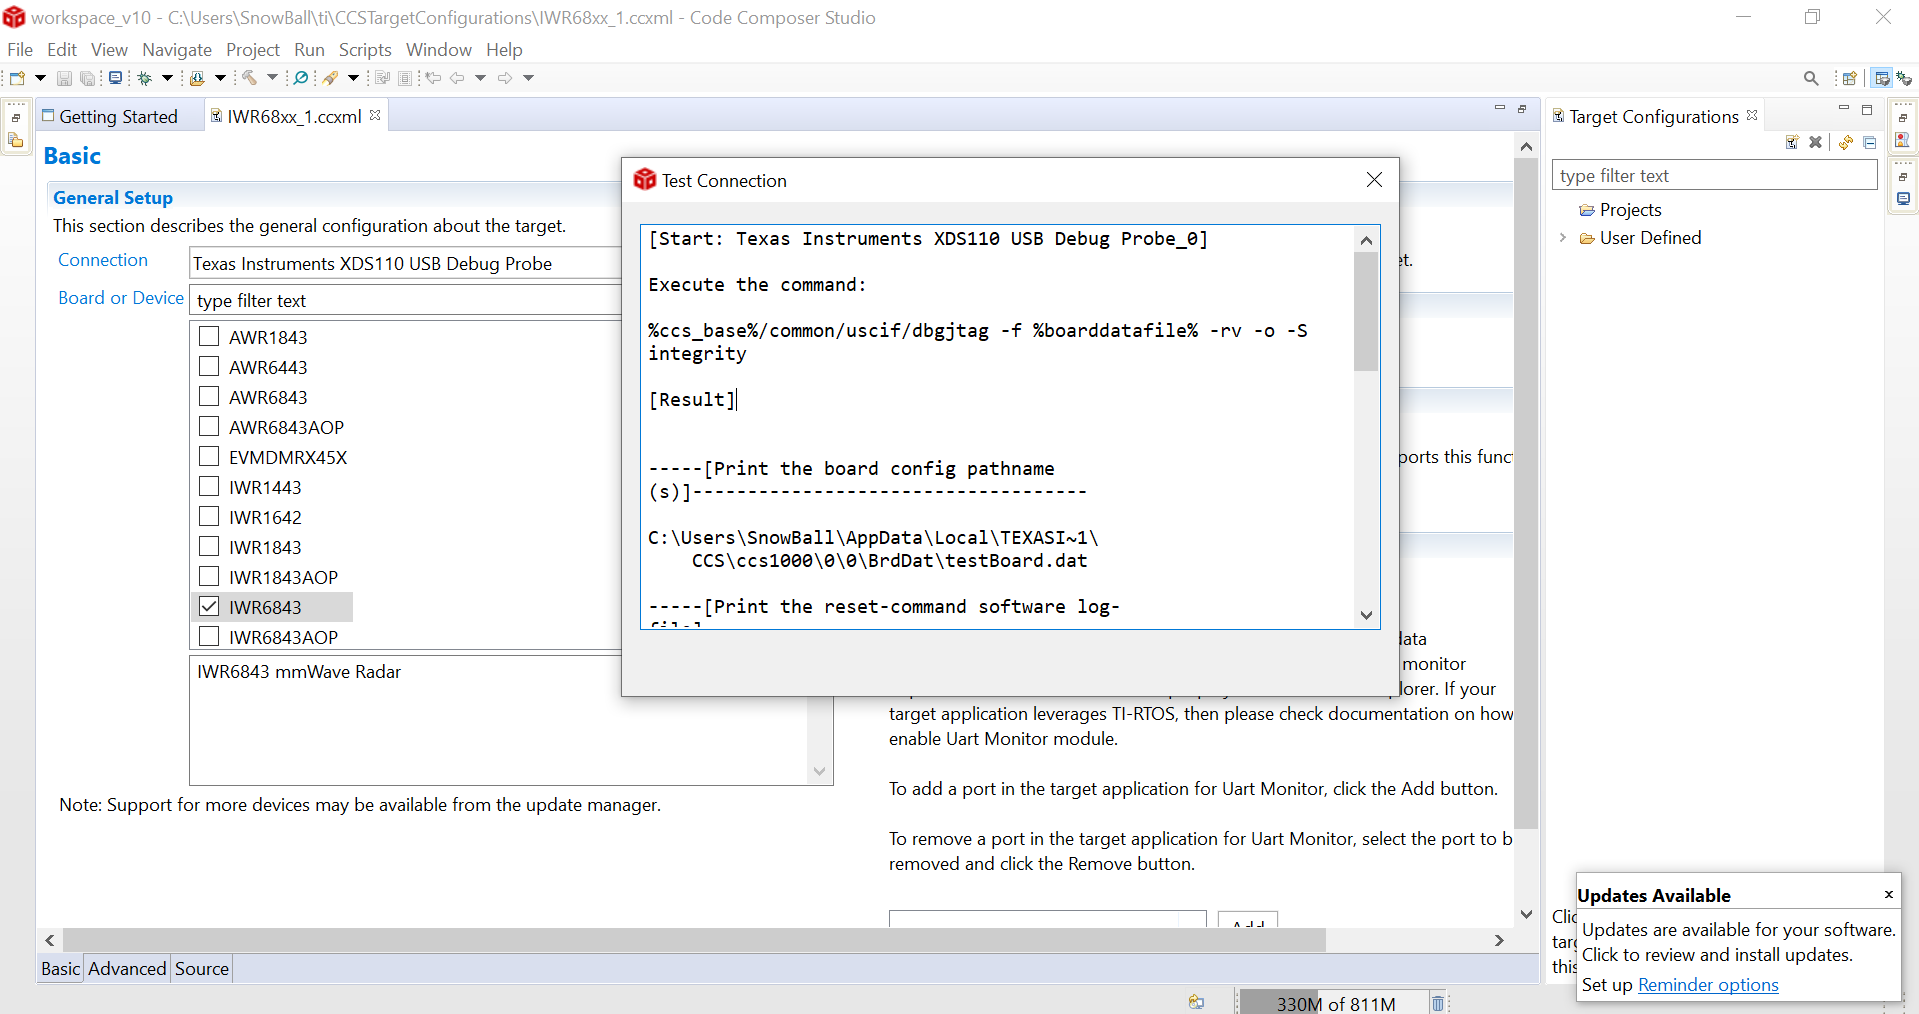This screenshot has height=1014, width=1919.
Task: Open the File menu
Action: pyautogui.click(x=20, y=49)
